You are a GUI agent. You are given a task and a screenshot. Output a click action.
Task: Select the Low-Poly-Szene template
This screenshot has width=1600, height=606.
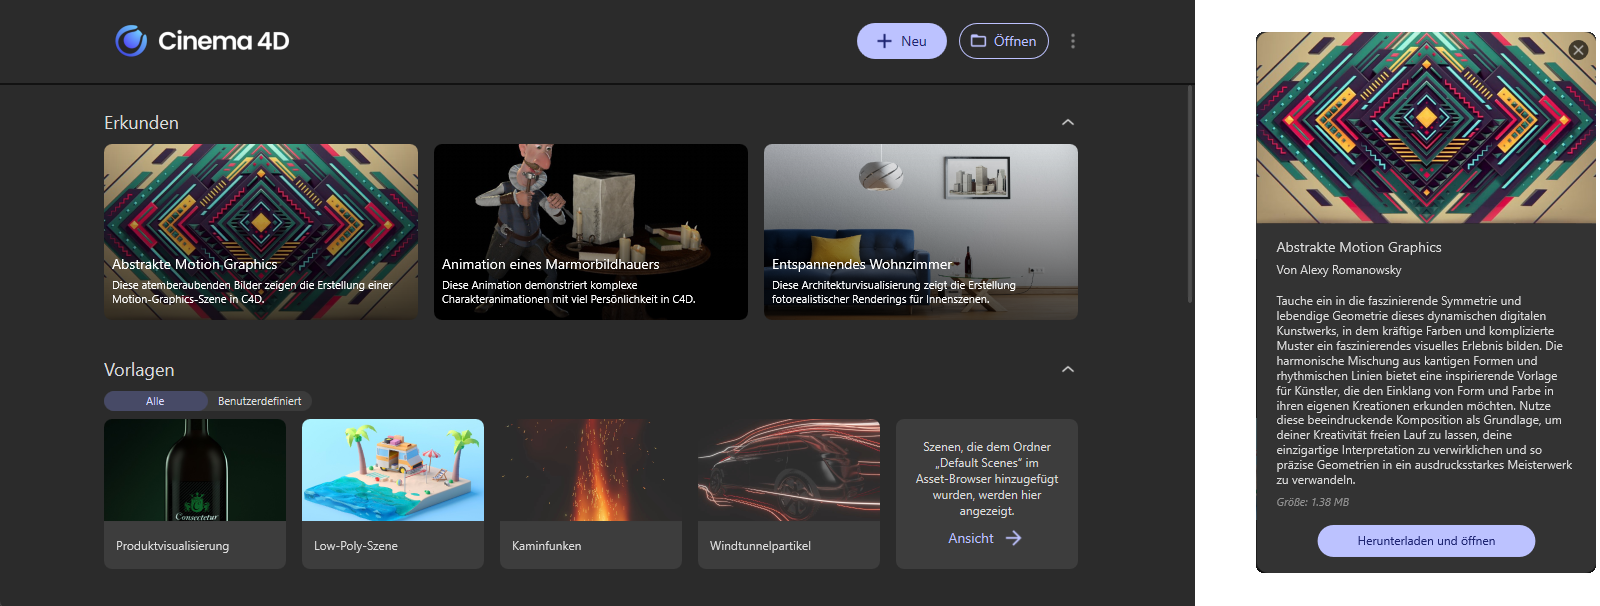[393, 493]
